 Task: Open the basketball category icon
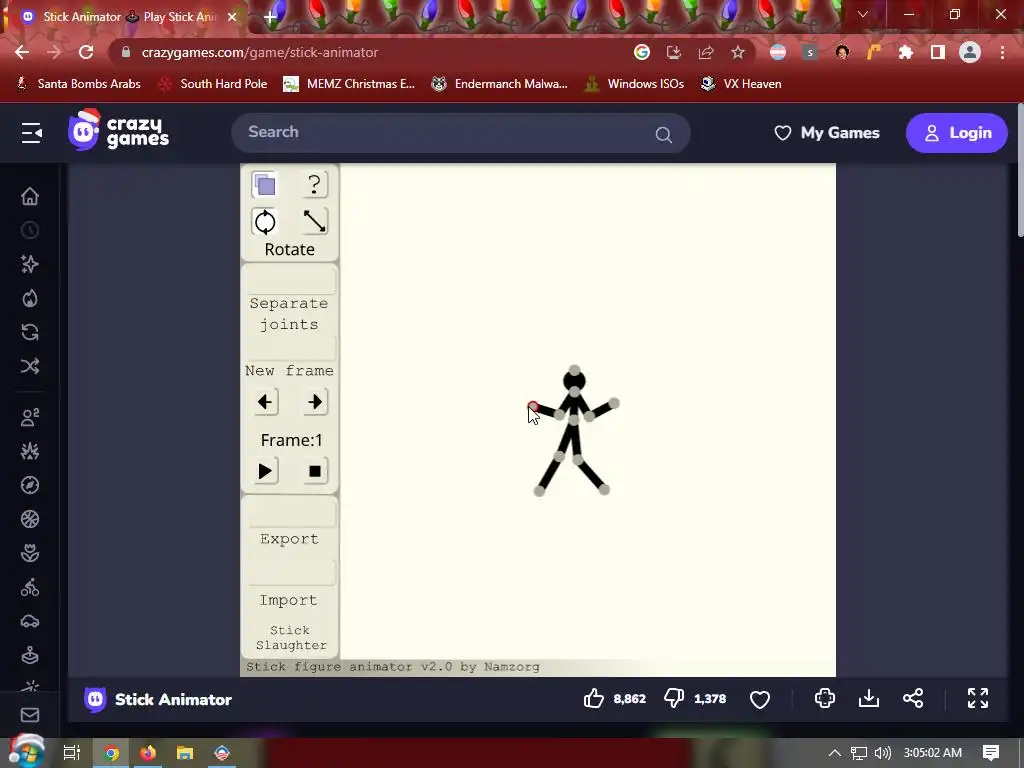pos(30,519)
